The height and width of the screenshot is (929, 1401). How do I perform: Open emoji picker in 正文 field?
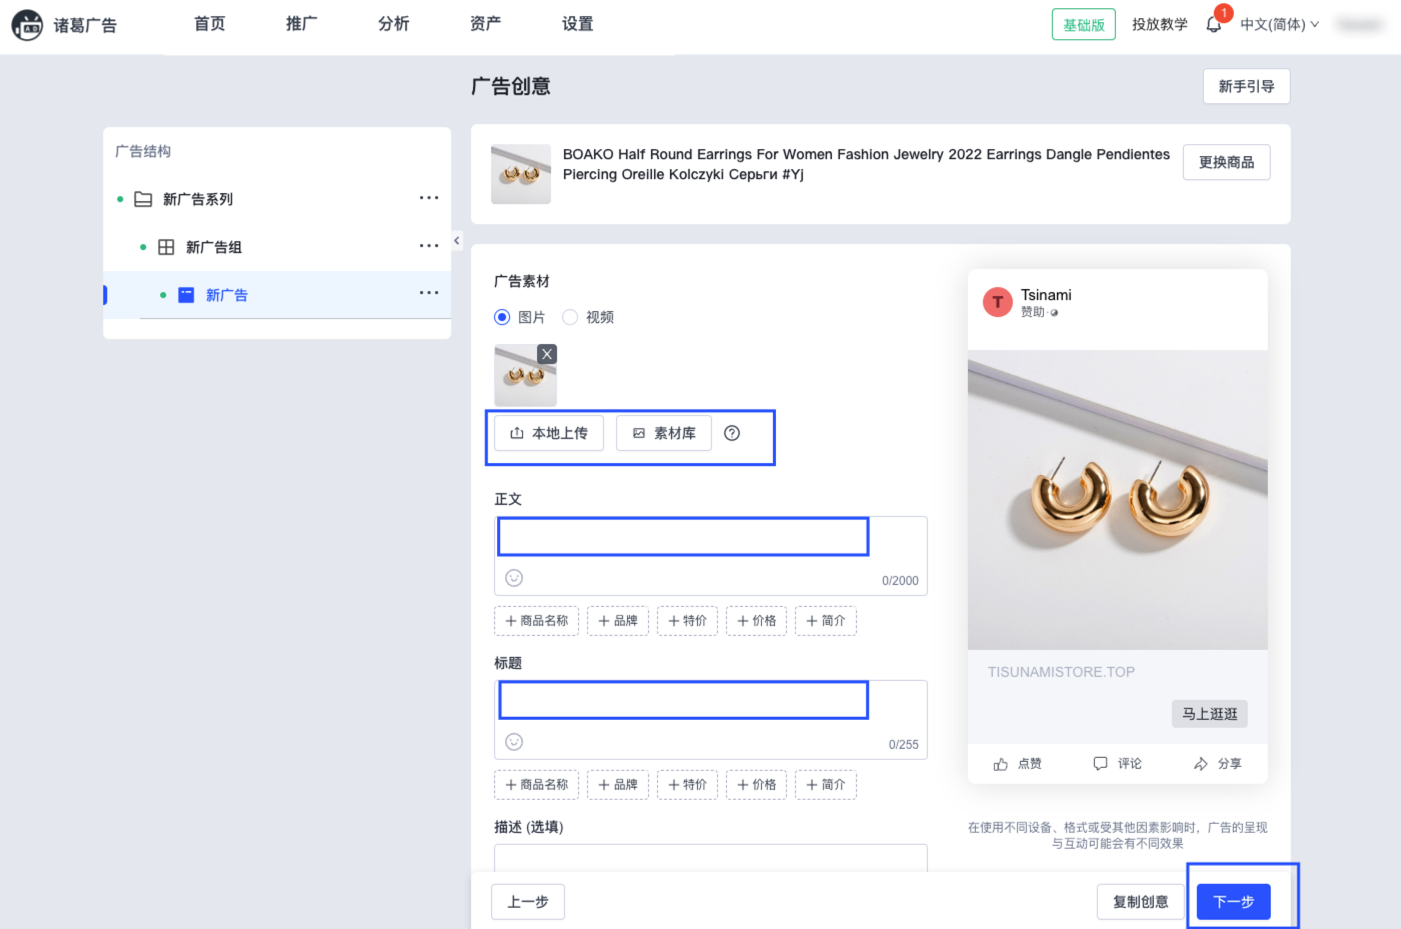pyautogui.click(x=514, y=578)
